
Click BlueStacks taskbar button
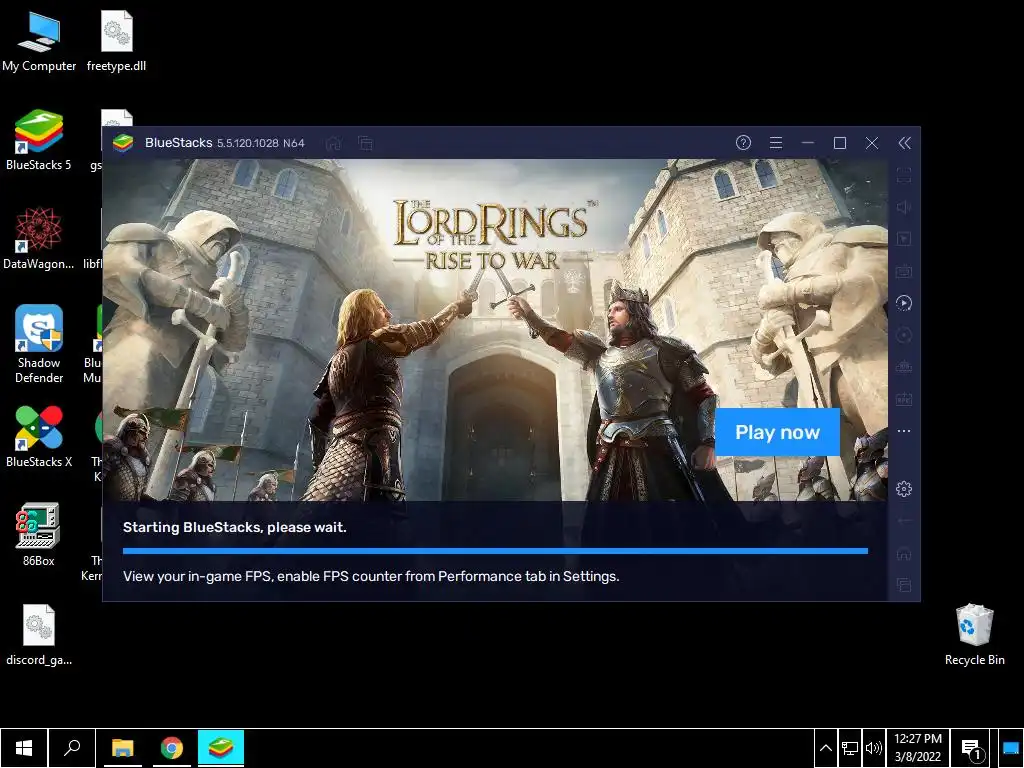pos(221,748)
